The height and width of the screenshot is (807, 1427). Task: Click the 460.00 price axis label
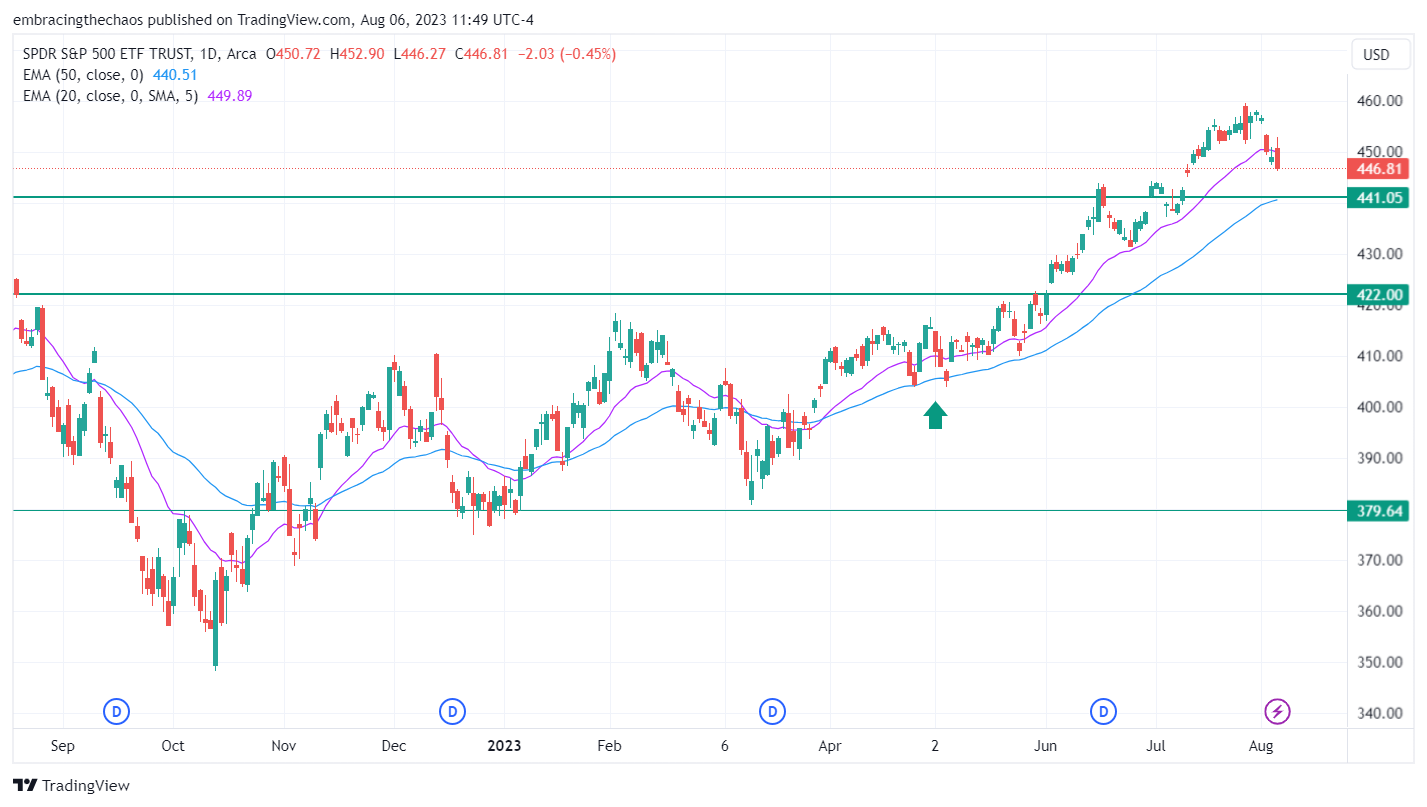(x=1382, y=101)
